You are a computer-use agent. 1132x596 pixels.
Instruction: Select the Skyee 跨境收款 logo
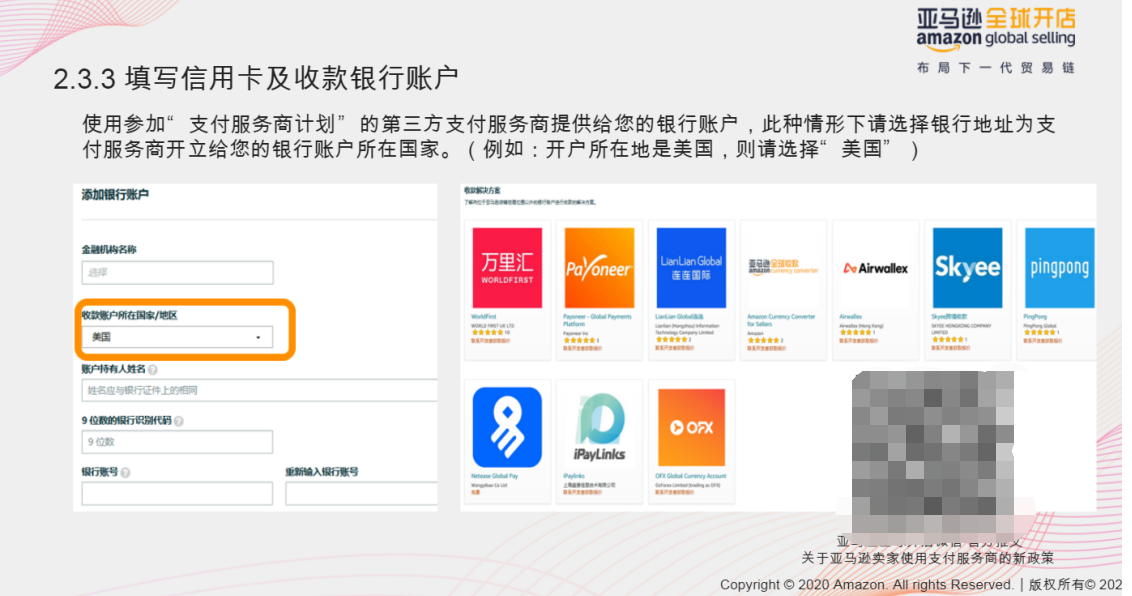tap(969, 266)
